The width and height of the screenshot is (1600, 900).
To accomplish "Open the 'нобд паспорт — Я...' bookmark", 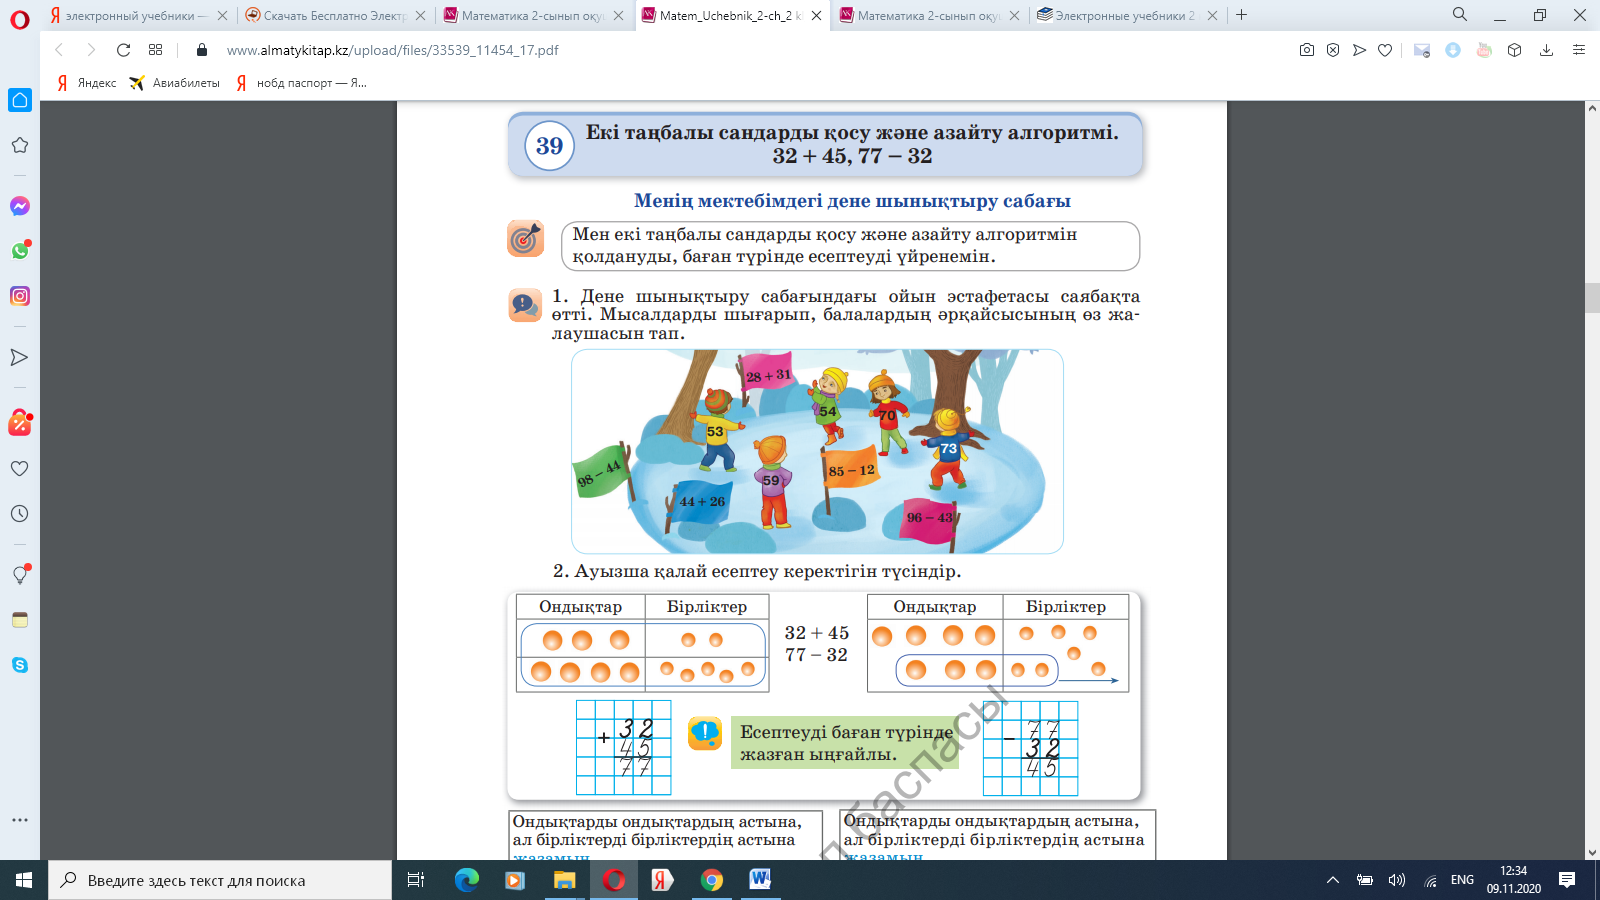I will click(x=301, y=83).
